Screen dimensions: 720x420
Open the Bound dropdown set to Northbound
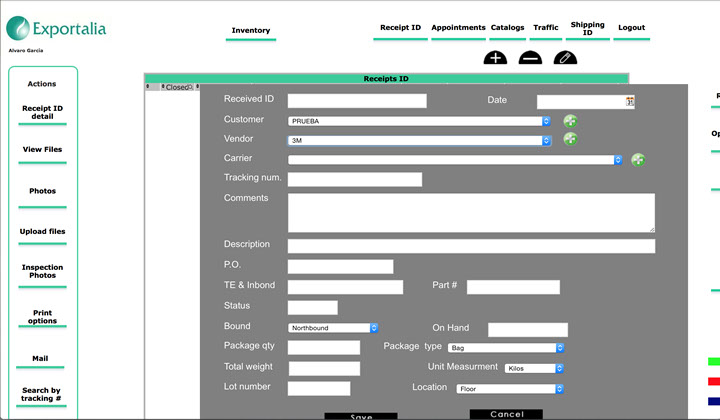(x=333, y=328)
